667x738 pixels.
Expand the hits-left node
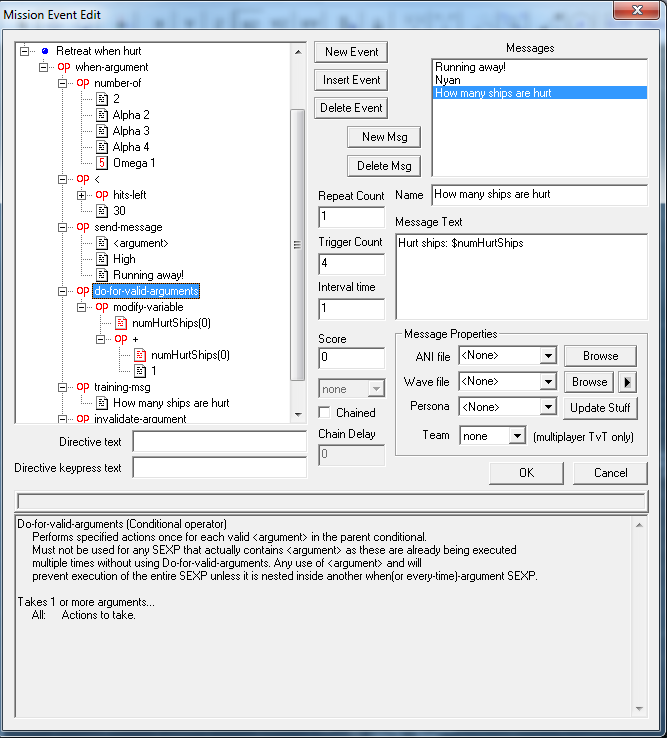tap(82, 195)
